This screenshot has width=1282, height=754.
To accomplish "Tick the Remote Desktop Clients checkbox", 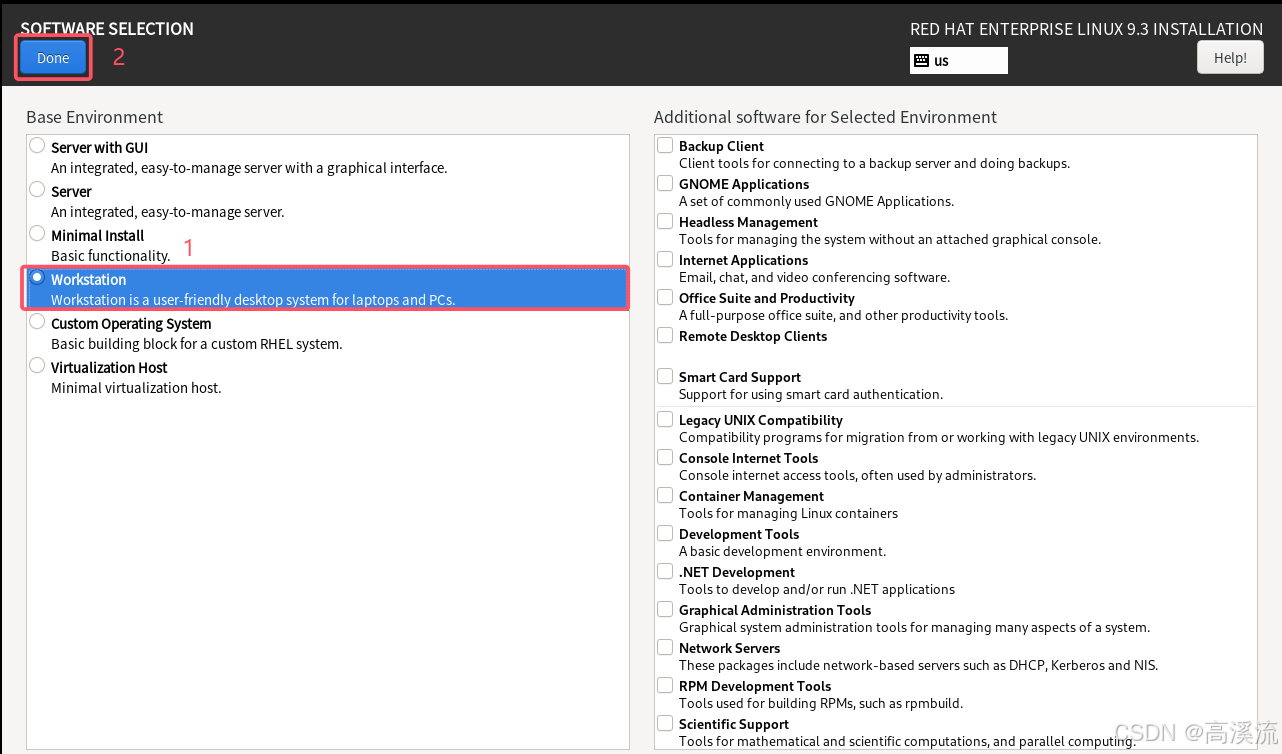I will [665, 335].
